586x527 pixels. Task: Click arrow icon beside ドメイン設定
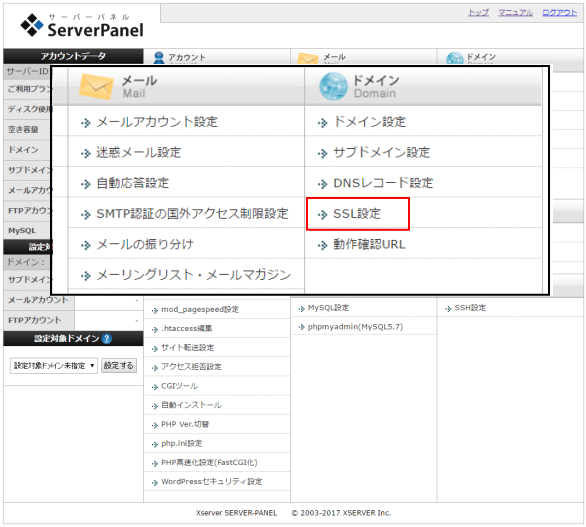tap(322, 123)
